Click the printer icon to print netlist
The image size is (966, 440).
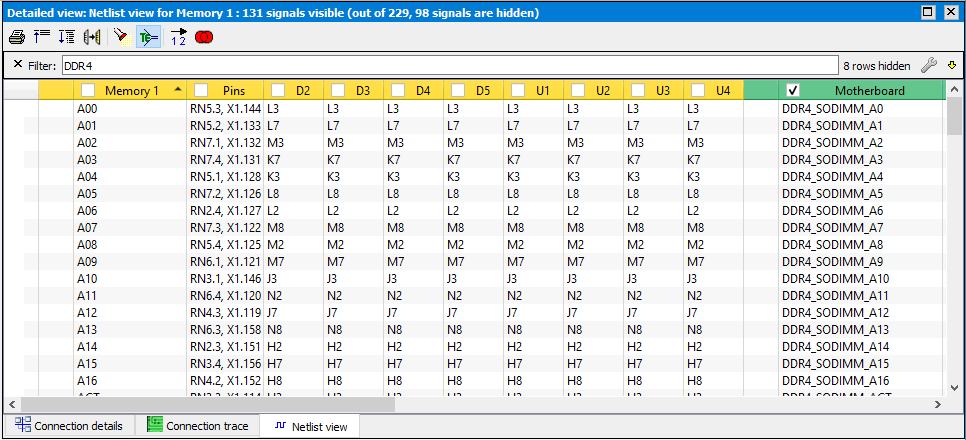click(x=16, y=37)
